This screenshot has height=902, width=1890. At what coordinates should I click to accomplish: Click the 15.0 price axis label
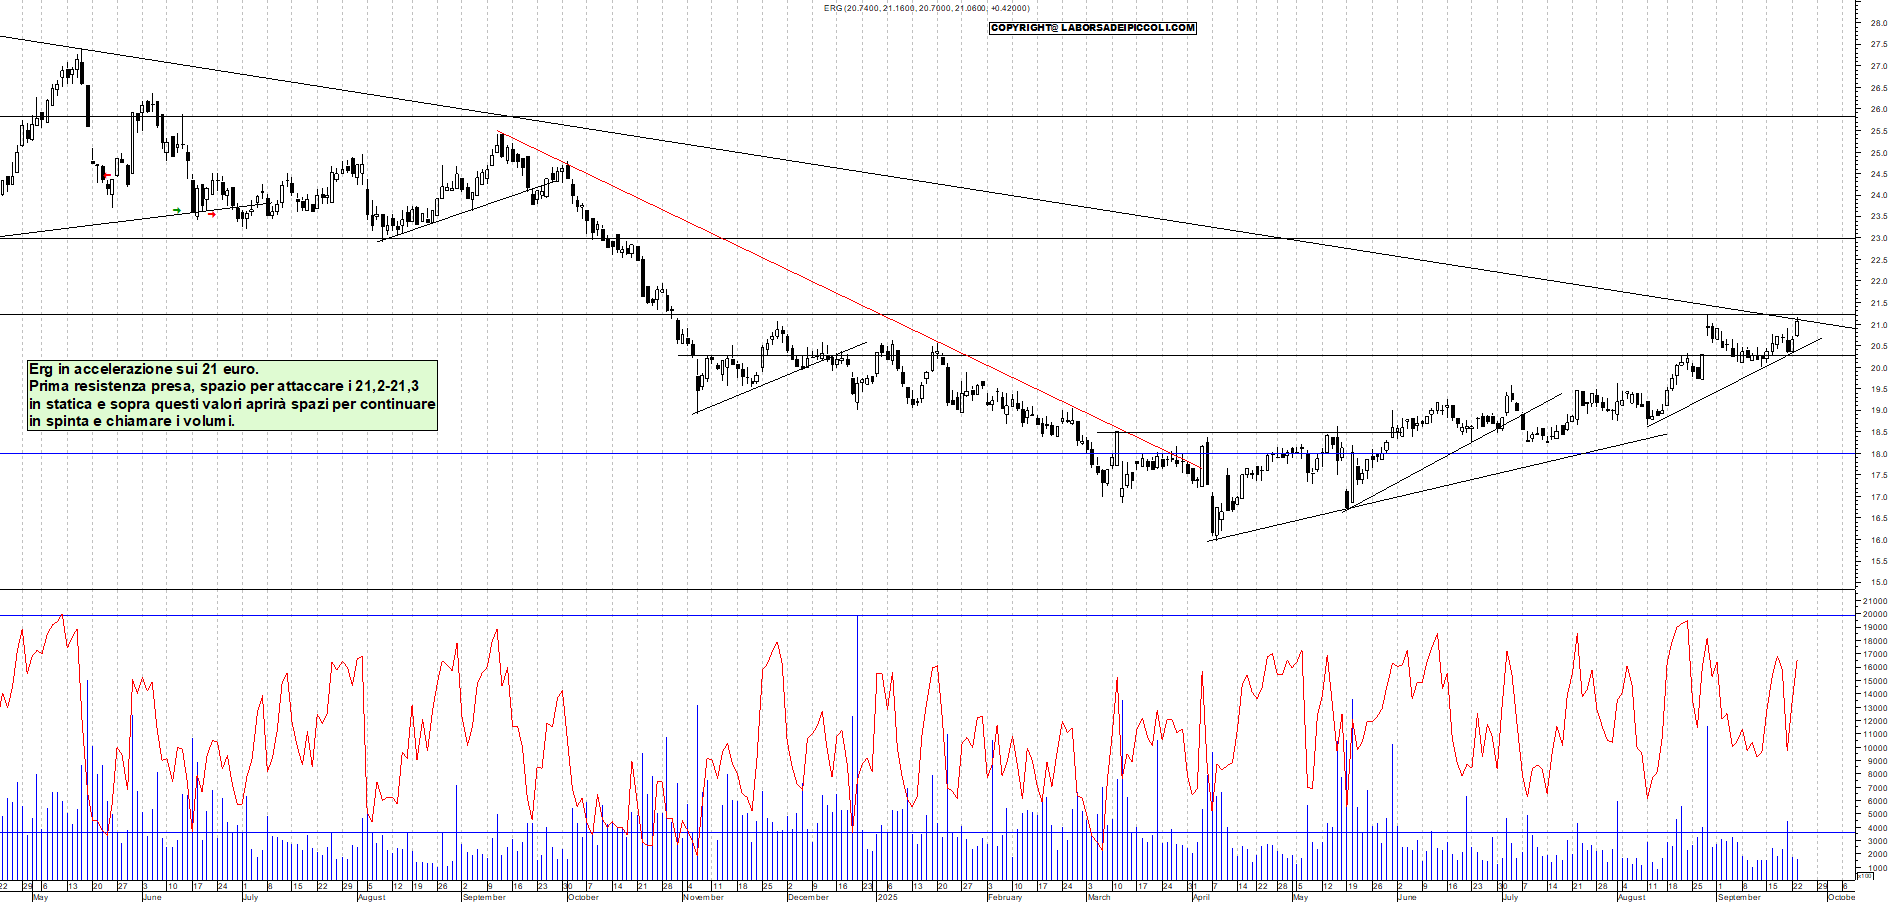1878,583
